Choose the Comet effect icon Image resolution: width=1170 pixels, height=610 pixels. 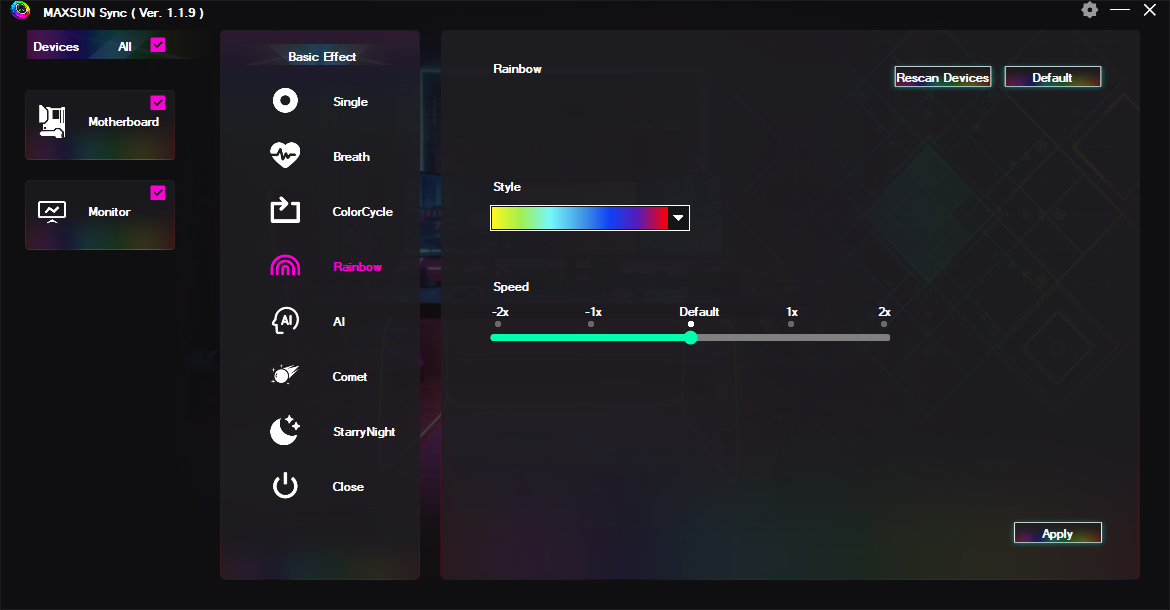coord(285,374)
